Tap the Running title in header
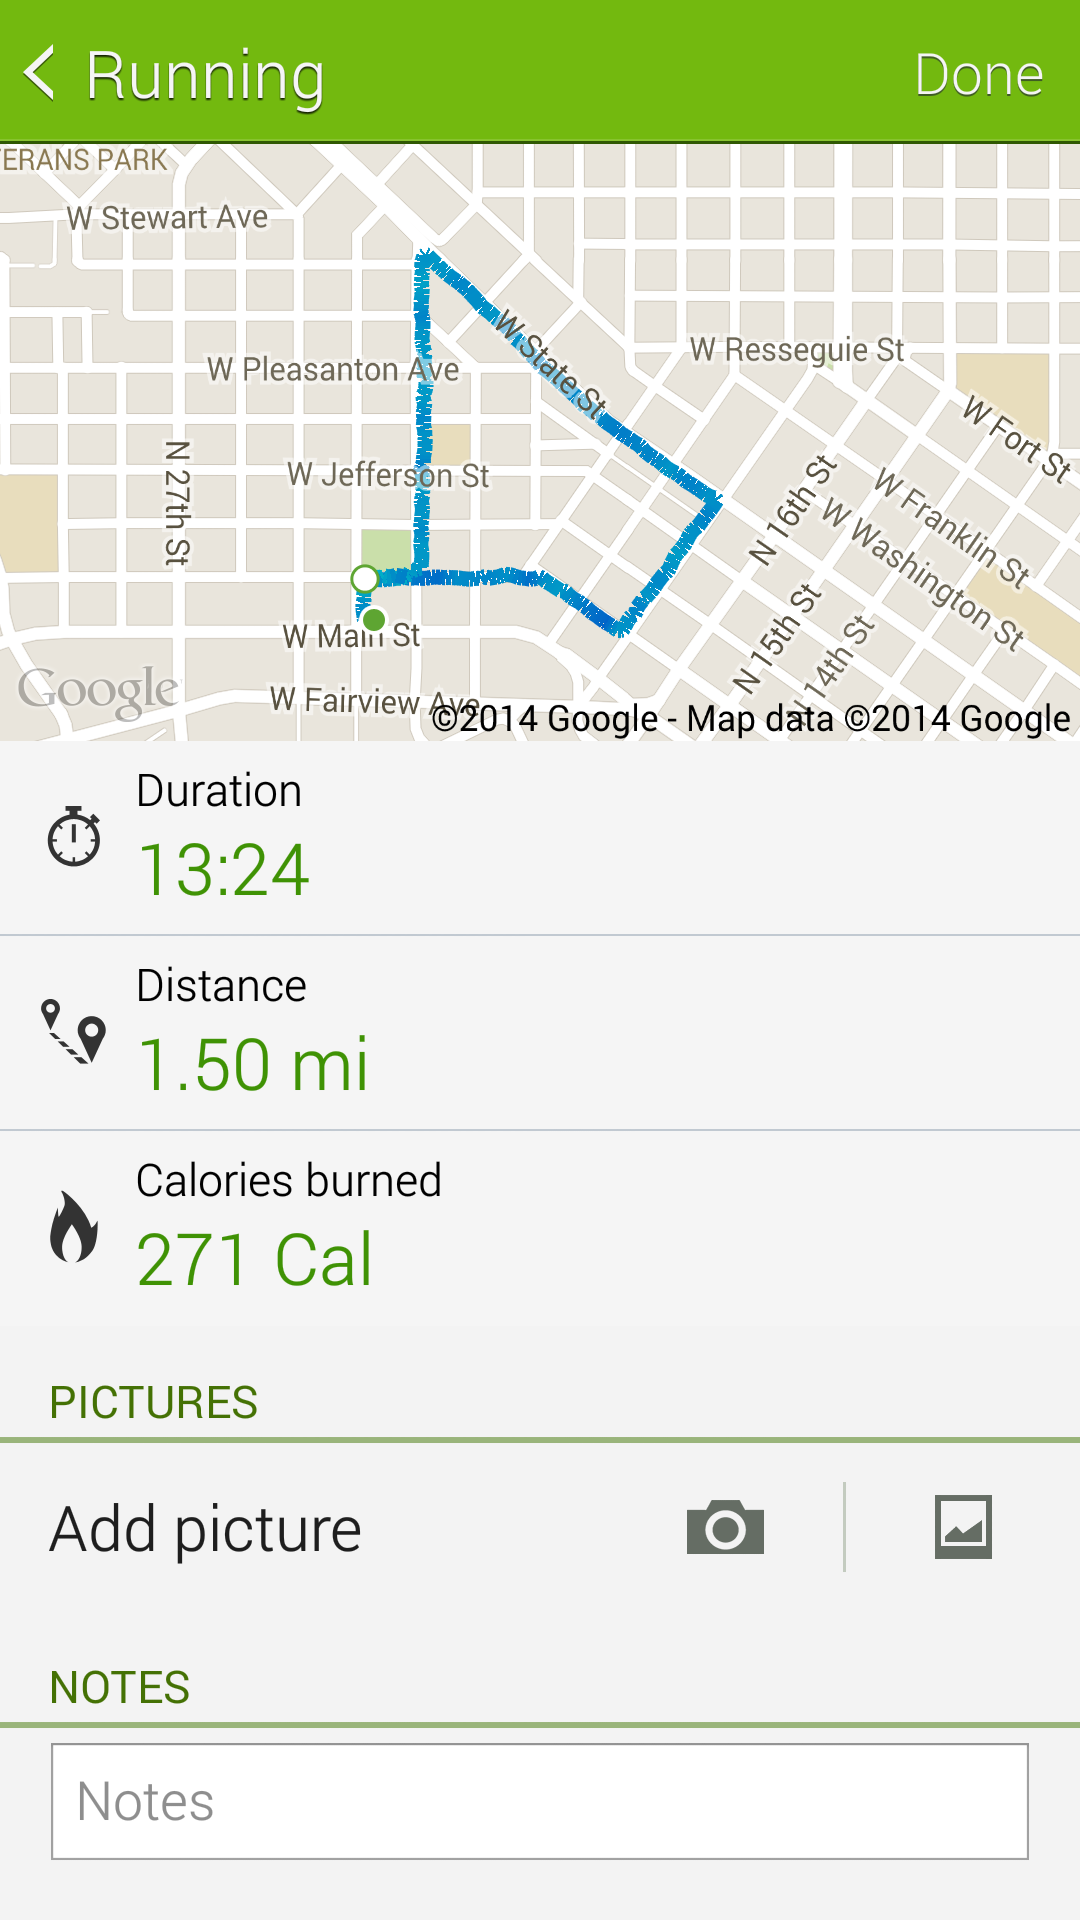 [205, 75]
